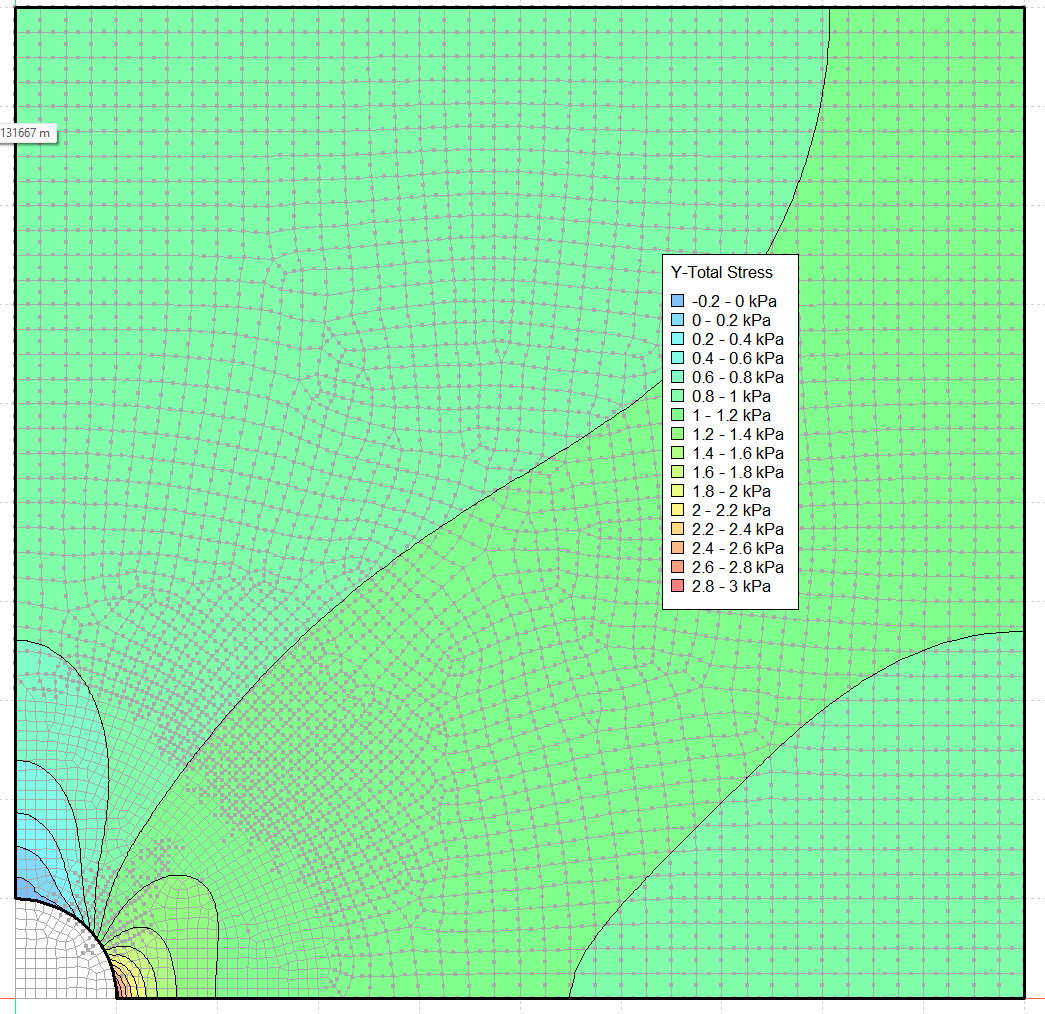Viewport: 1045px width, 1014px height.
Task: Click the 2.8 - 3 kPa red swatch
Action: pos(677,586)
